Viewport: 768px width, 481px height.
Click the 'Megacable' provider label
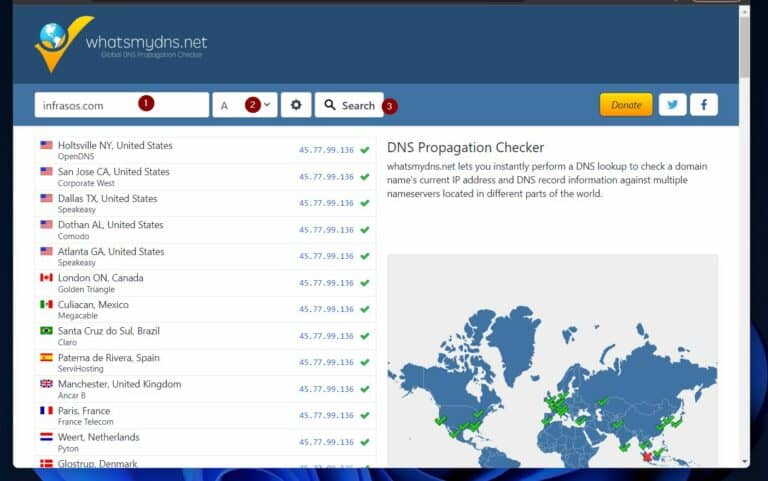77,316
